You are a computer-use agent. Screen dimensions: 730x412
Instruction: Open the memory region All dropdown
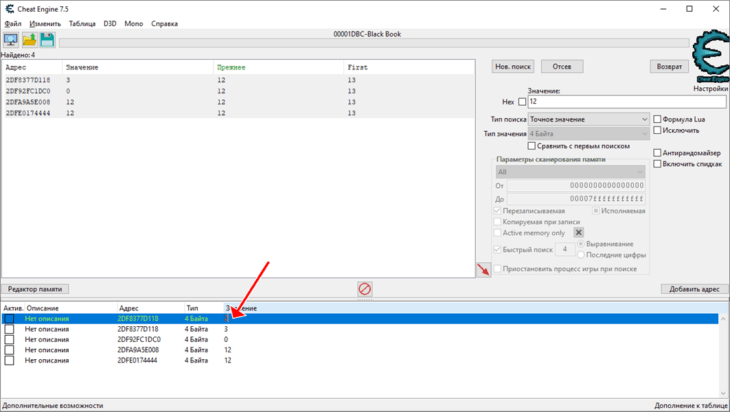pyautogui.click(x=570, y=172)
